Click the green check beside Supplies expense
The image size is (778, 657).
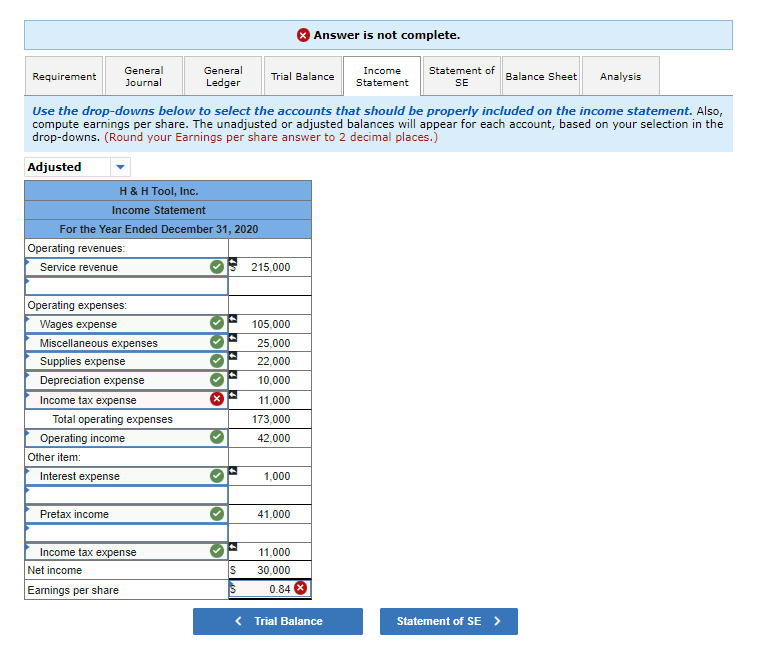[217, 361]
